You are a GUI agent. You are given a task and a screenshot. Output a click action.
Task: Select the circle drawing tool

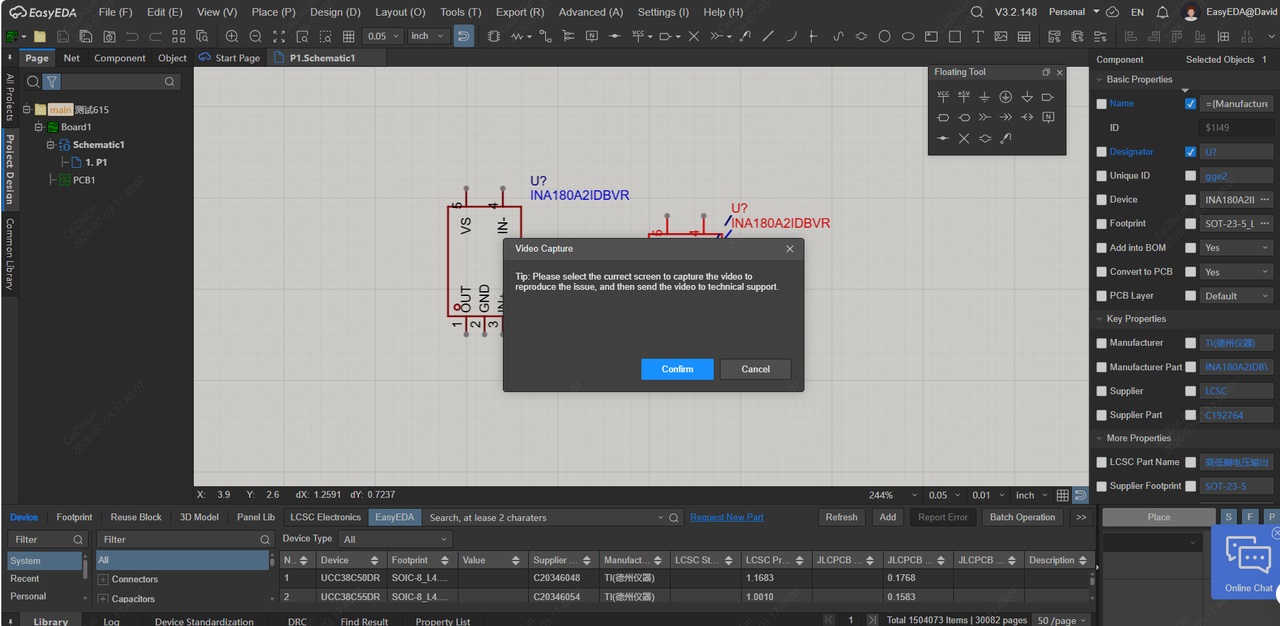pyautogui.click(x=884, y=36)
